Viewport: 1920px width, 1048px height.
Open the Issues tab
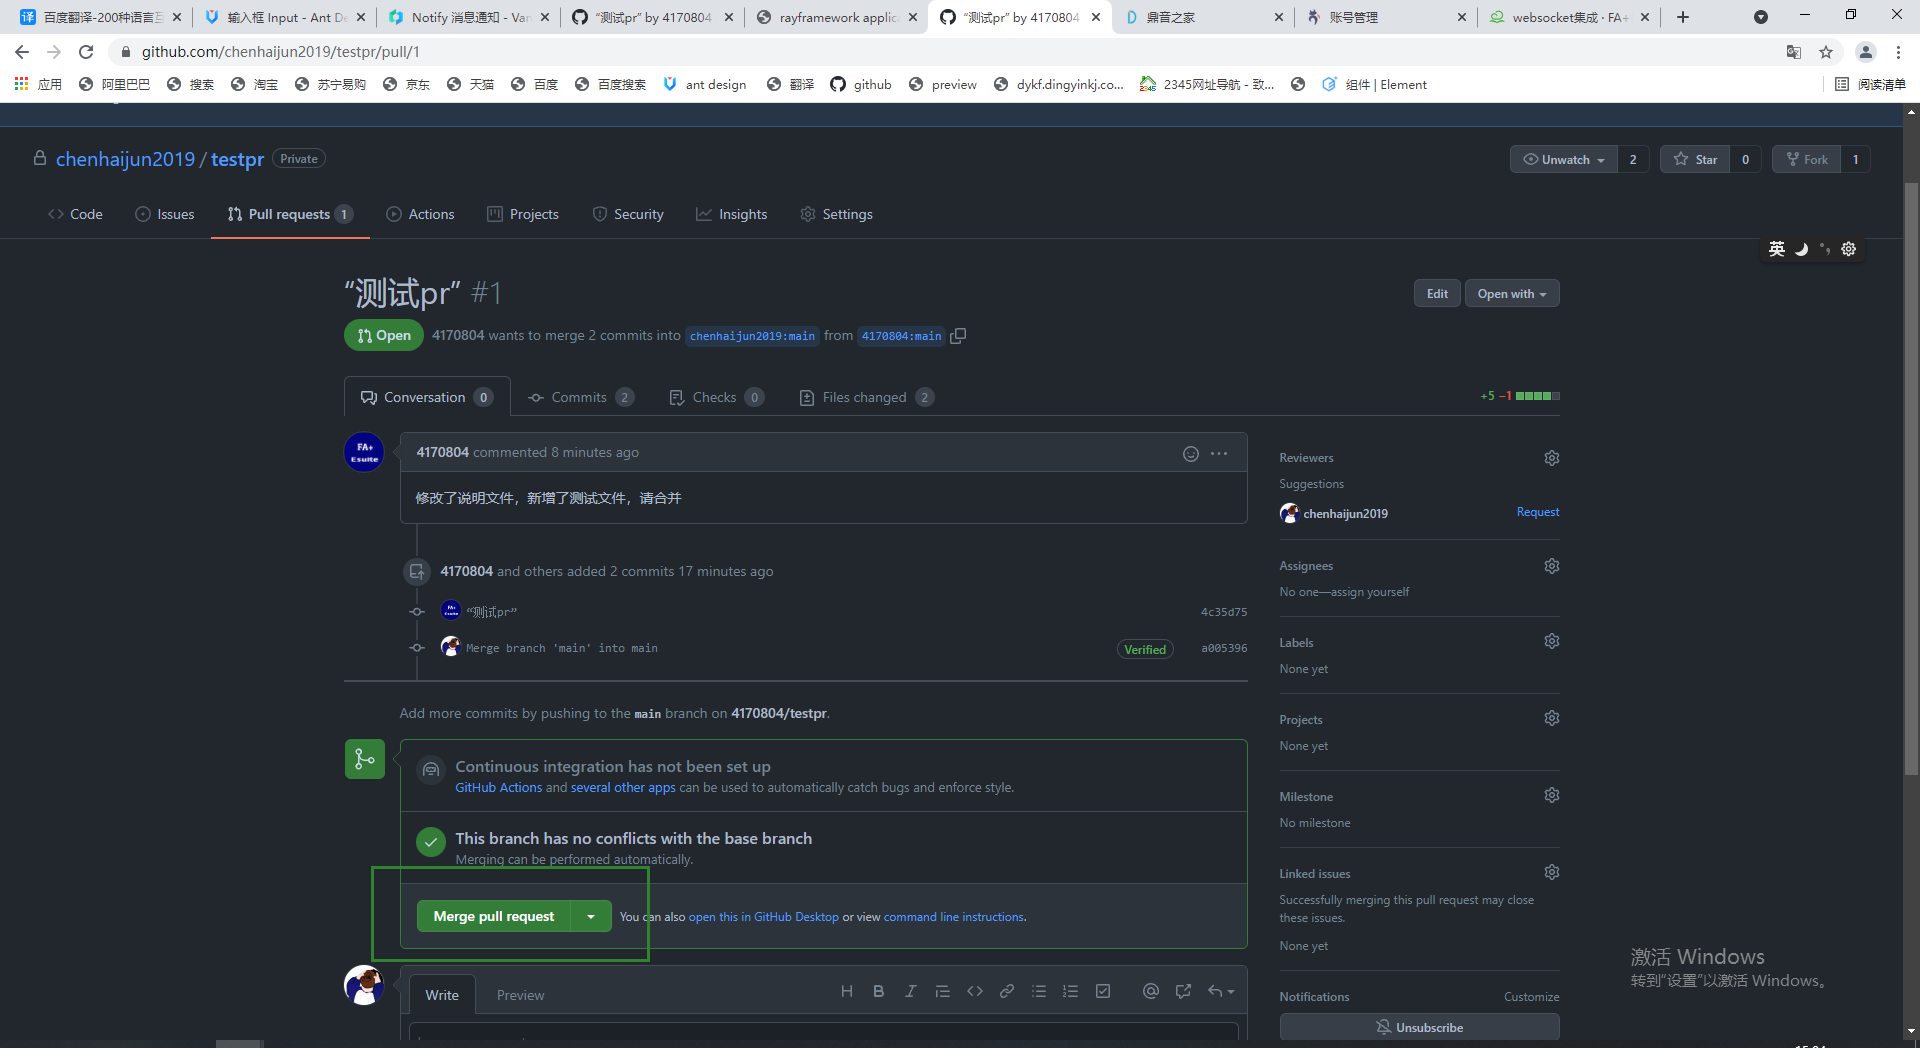pos(165,215)
